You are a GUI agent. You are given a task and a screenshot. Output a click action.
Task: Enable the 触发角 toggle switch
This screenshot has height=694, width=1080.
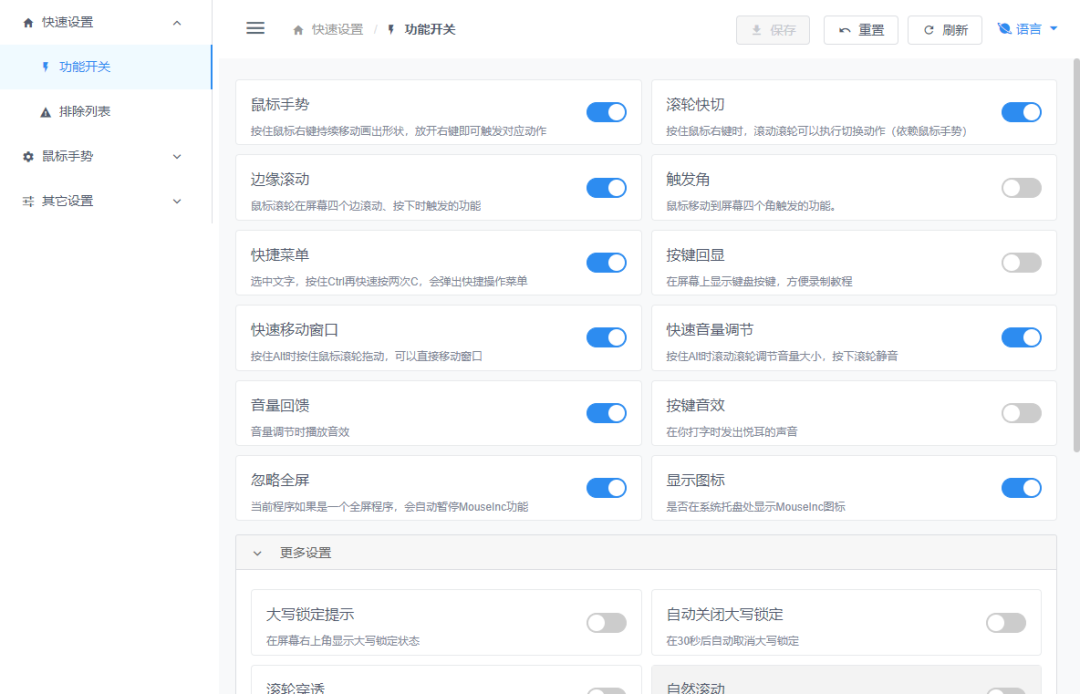coord(1021,188)
